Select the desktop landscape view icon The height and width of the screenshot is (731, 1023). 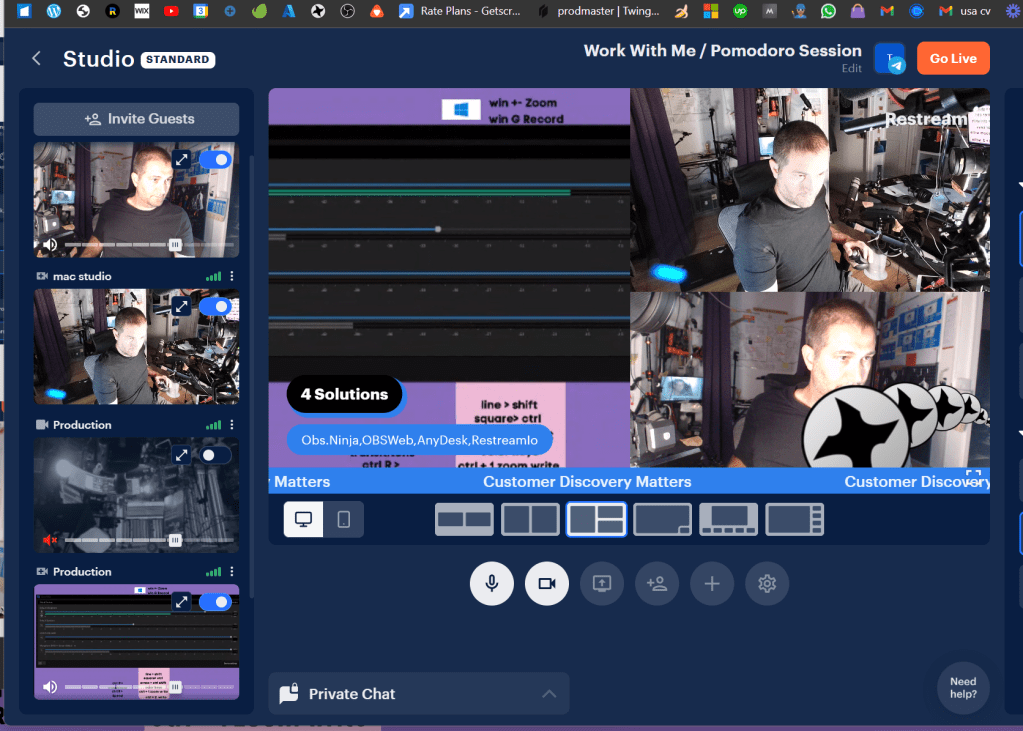[x=303, y=520]
